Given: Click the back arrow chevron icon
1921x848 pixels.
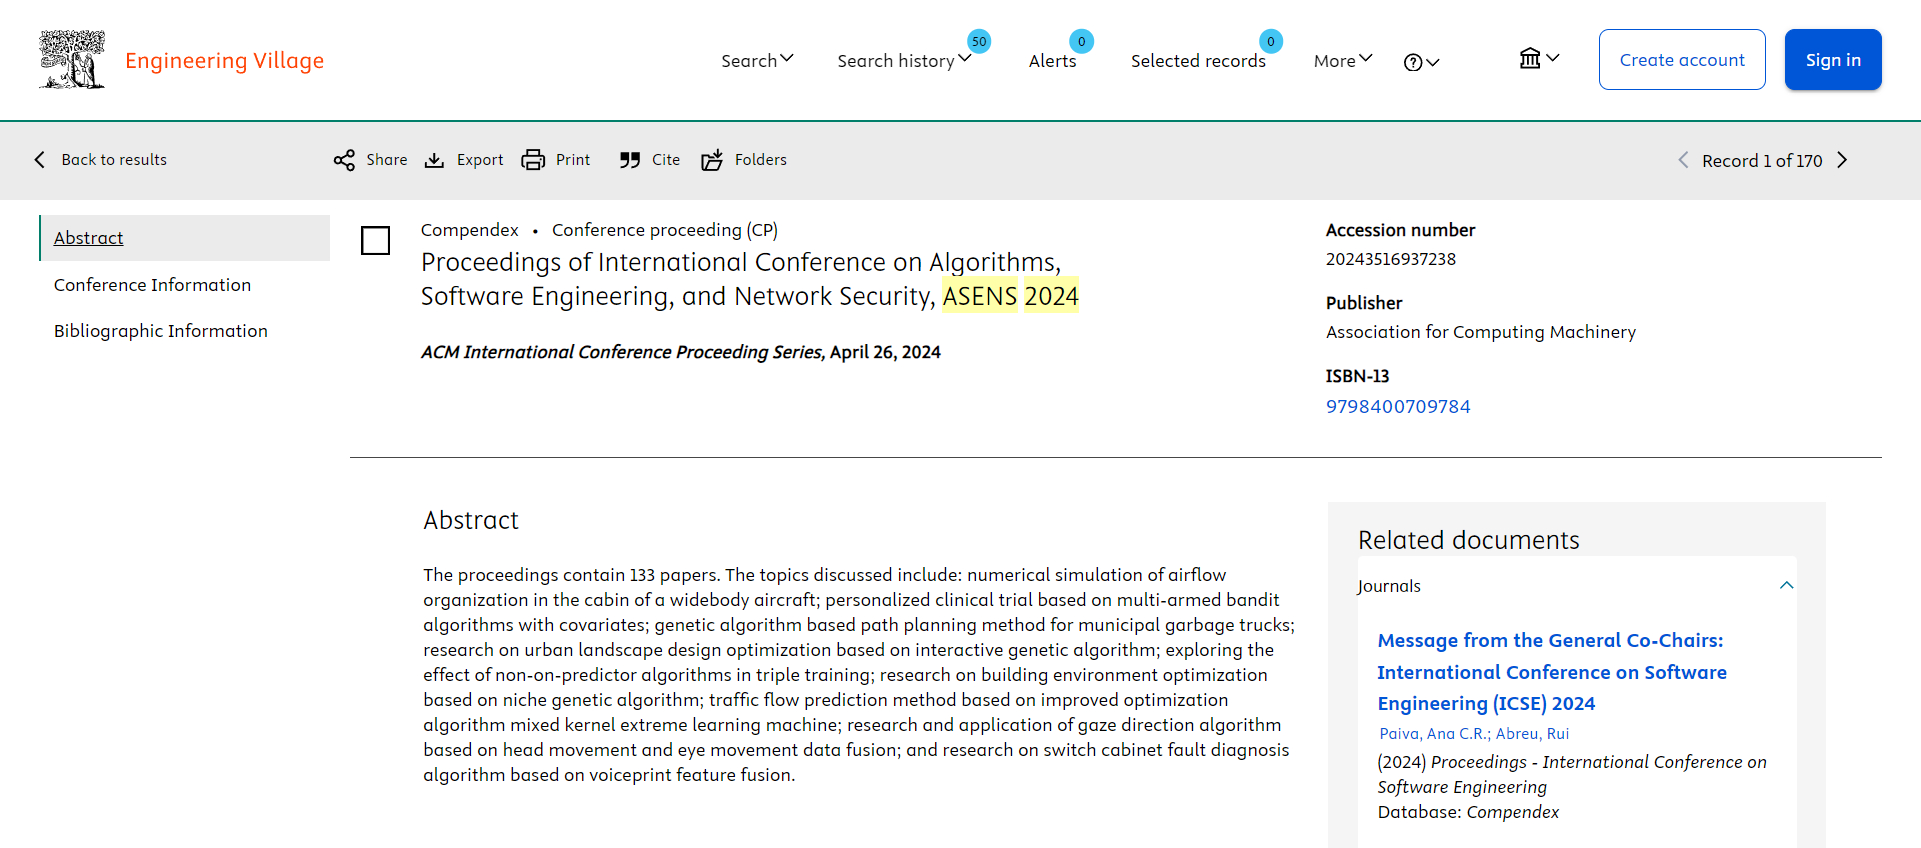Looking at the screenshot, I should tap(40, 160).
